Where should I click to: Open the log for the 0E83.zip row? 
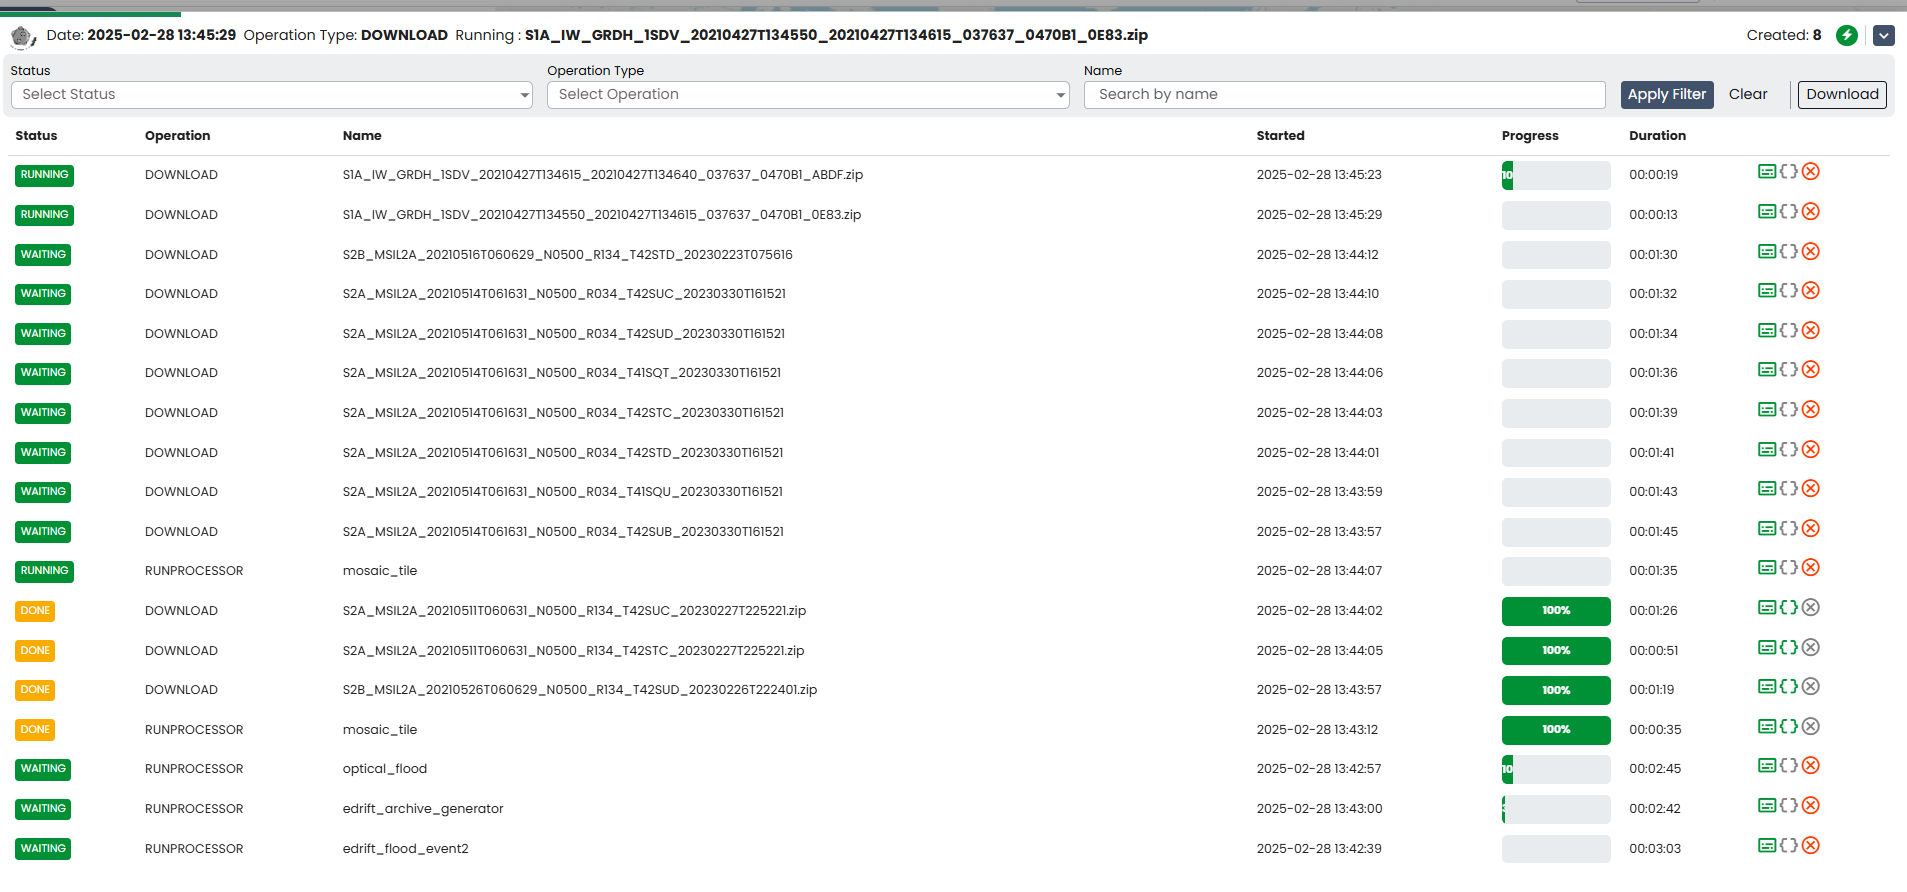coord(1767,212)
